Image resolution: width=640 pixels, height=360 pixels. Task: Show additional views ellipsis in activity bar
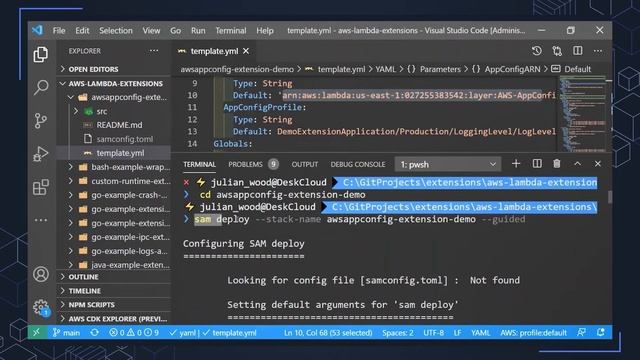(41, 220)
